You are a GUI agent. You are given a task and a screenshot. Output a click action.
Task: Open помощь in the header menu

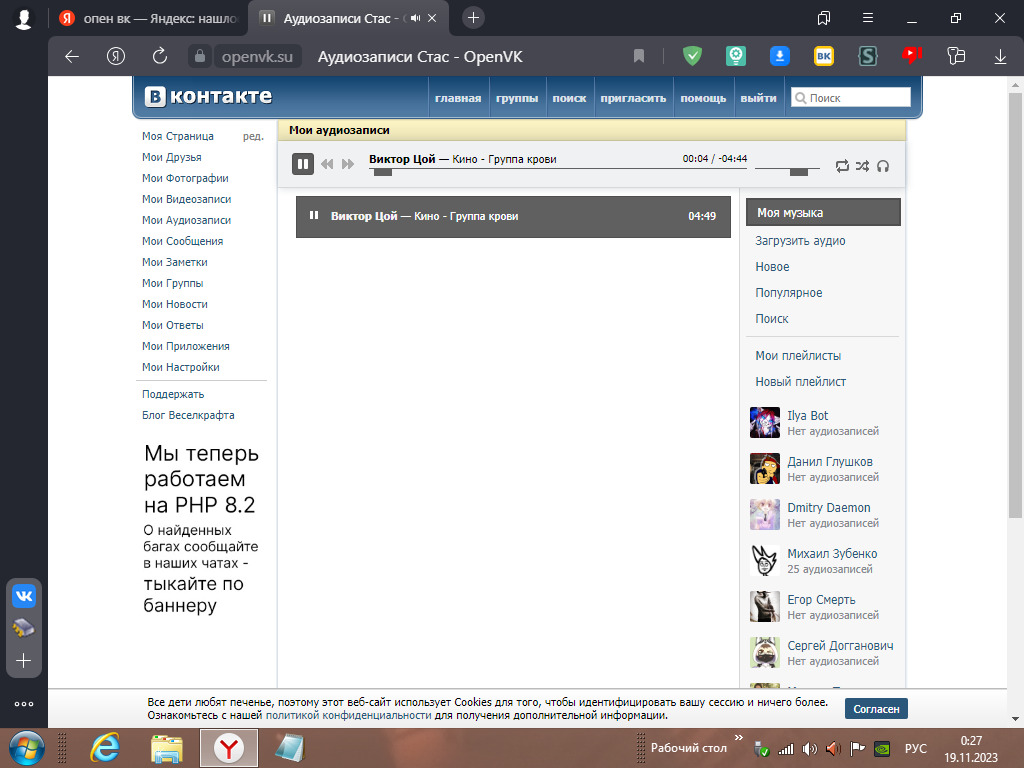[703, 98]
